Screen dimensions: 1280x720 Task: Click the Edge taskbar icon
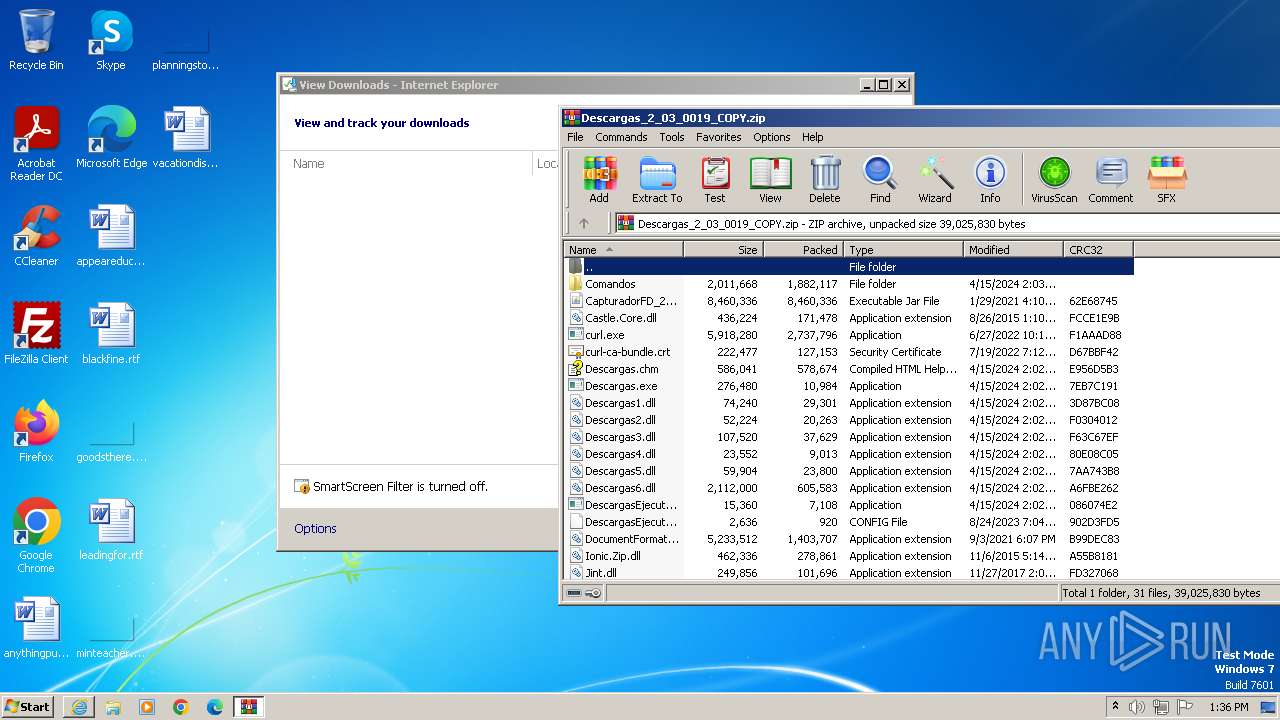click(x=215, y=707)
